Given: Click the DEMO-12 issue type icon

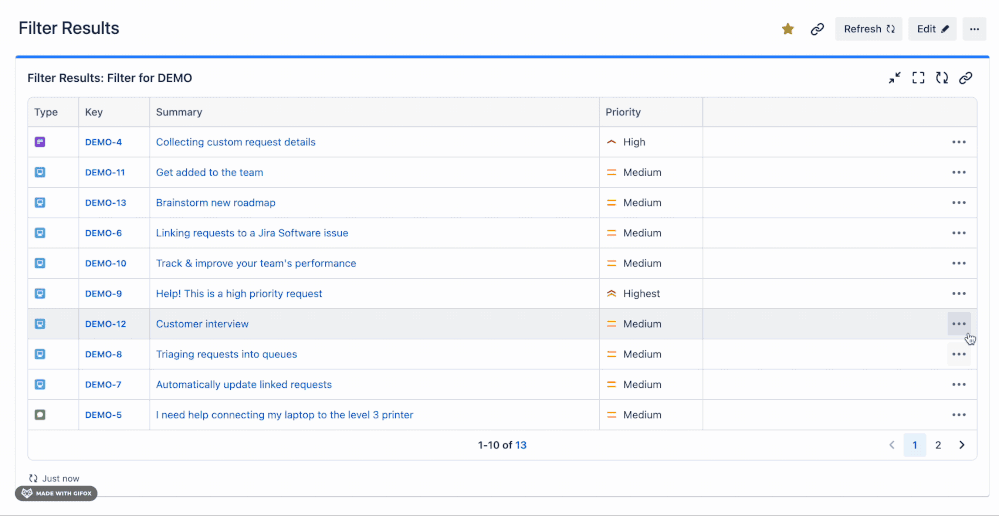Looking at the screenshot, I should tap(40, 324).
